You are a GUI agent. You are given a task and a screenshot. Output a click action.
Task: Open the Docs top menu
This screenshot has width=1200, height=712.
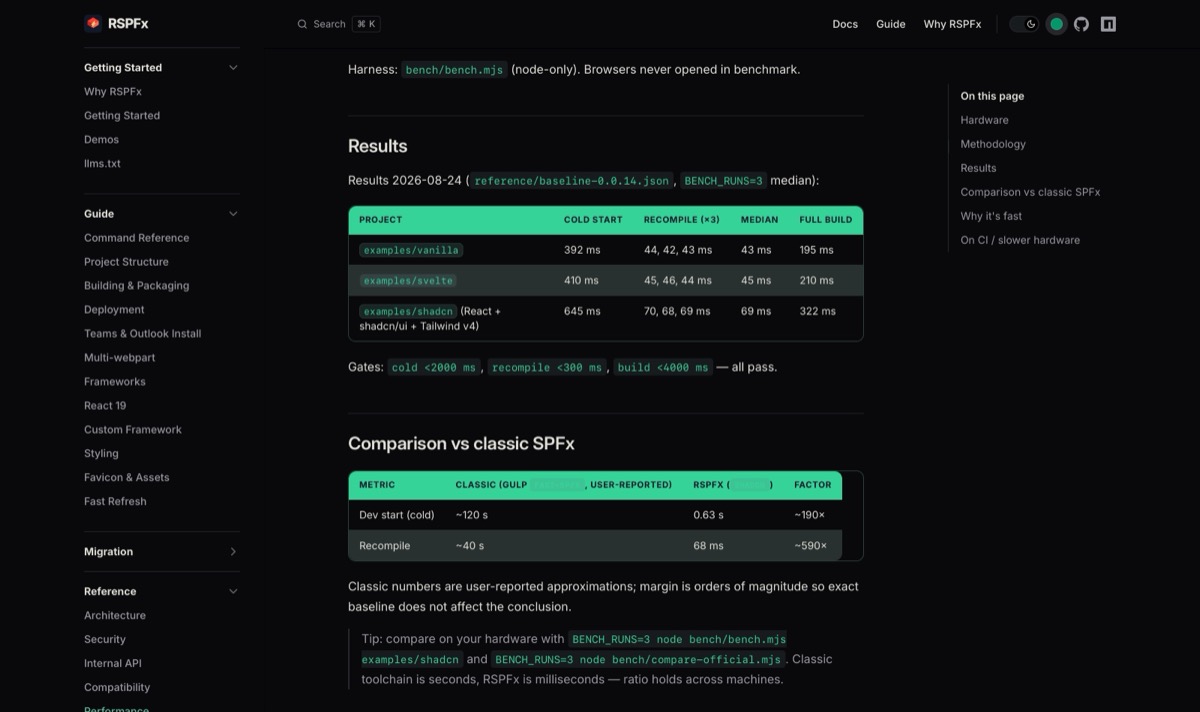pos(845,24)
